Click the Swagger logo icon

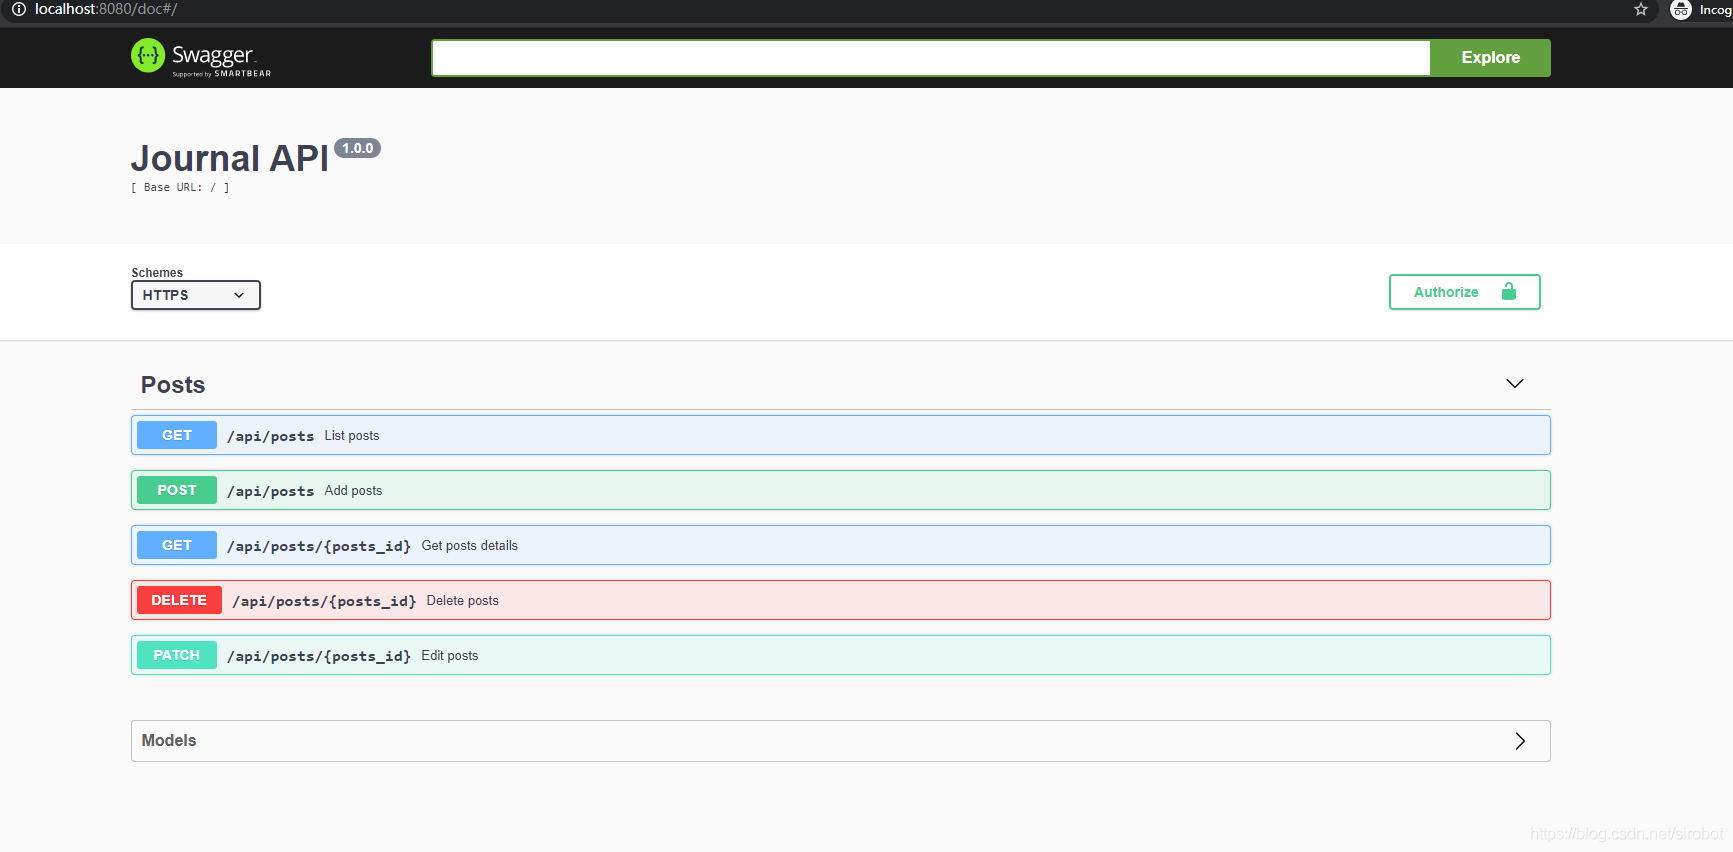pos(148,56)
